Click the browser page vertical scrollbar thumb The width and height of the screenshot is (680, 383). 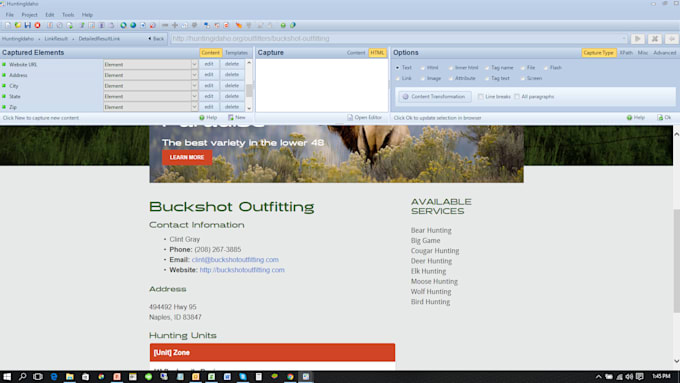[676, 260]
